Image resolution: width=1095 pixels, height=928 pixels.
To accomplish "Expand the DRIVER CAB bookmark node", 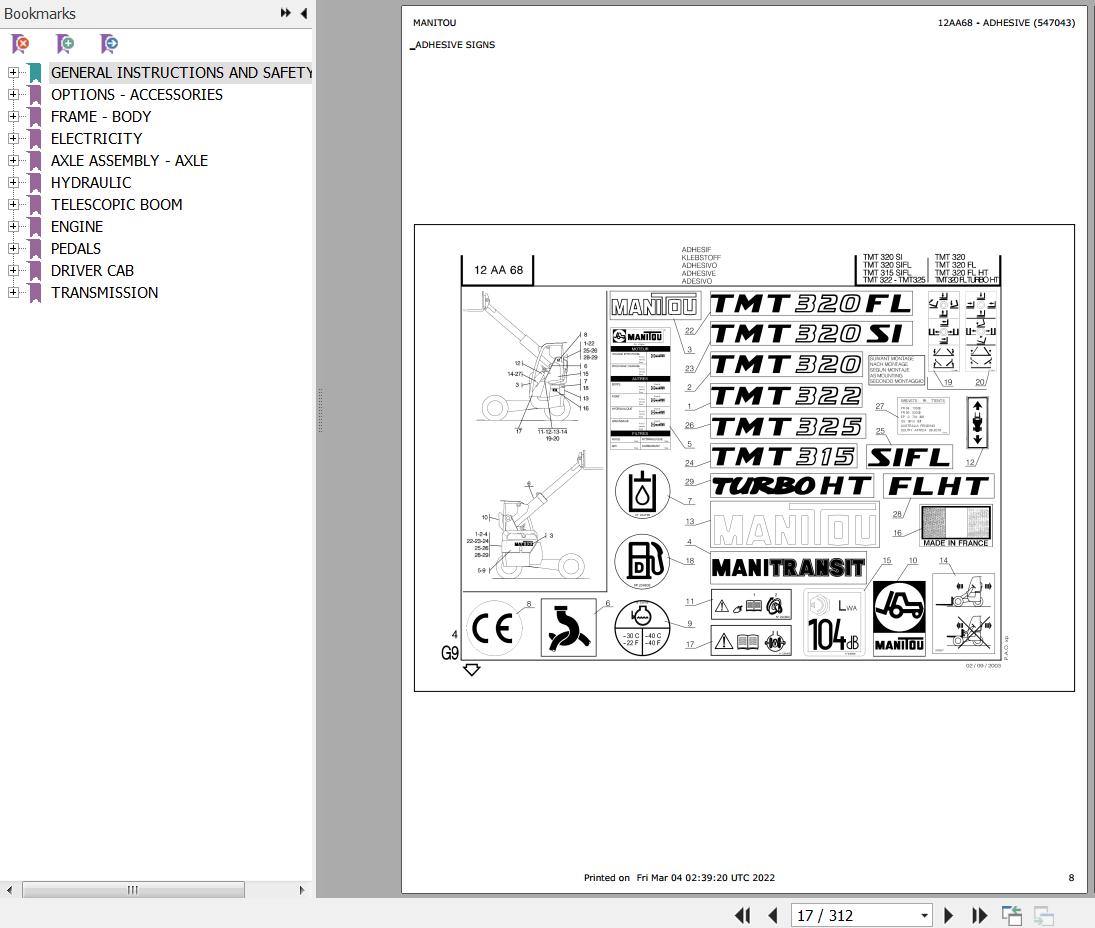I will (x=13, y=270).
